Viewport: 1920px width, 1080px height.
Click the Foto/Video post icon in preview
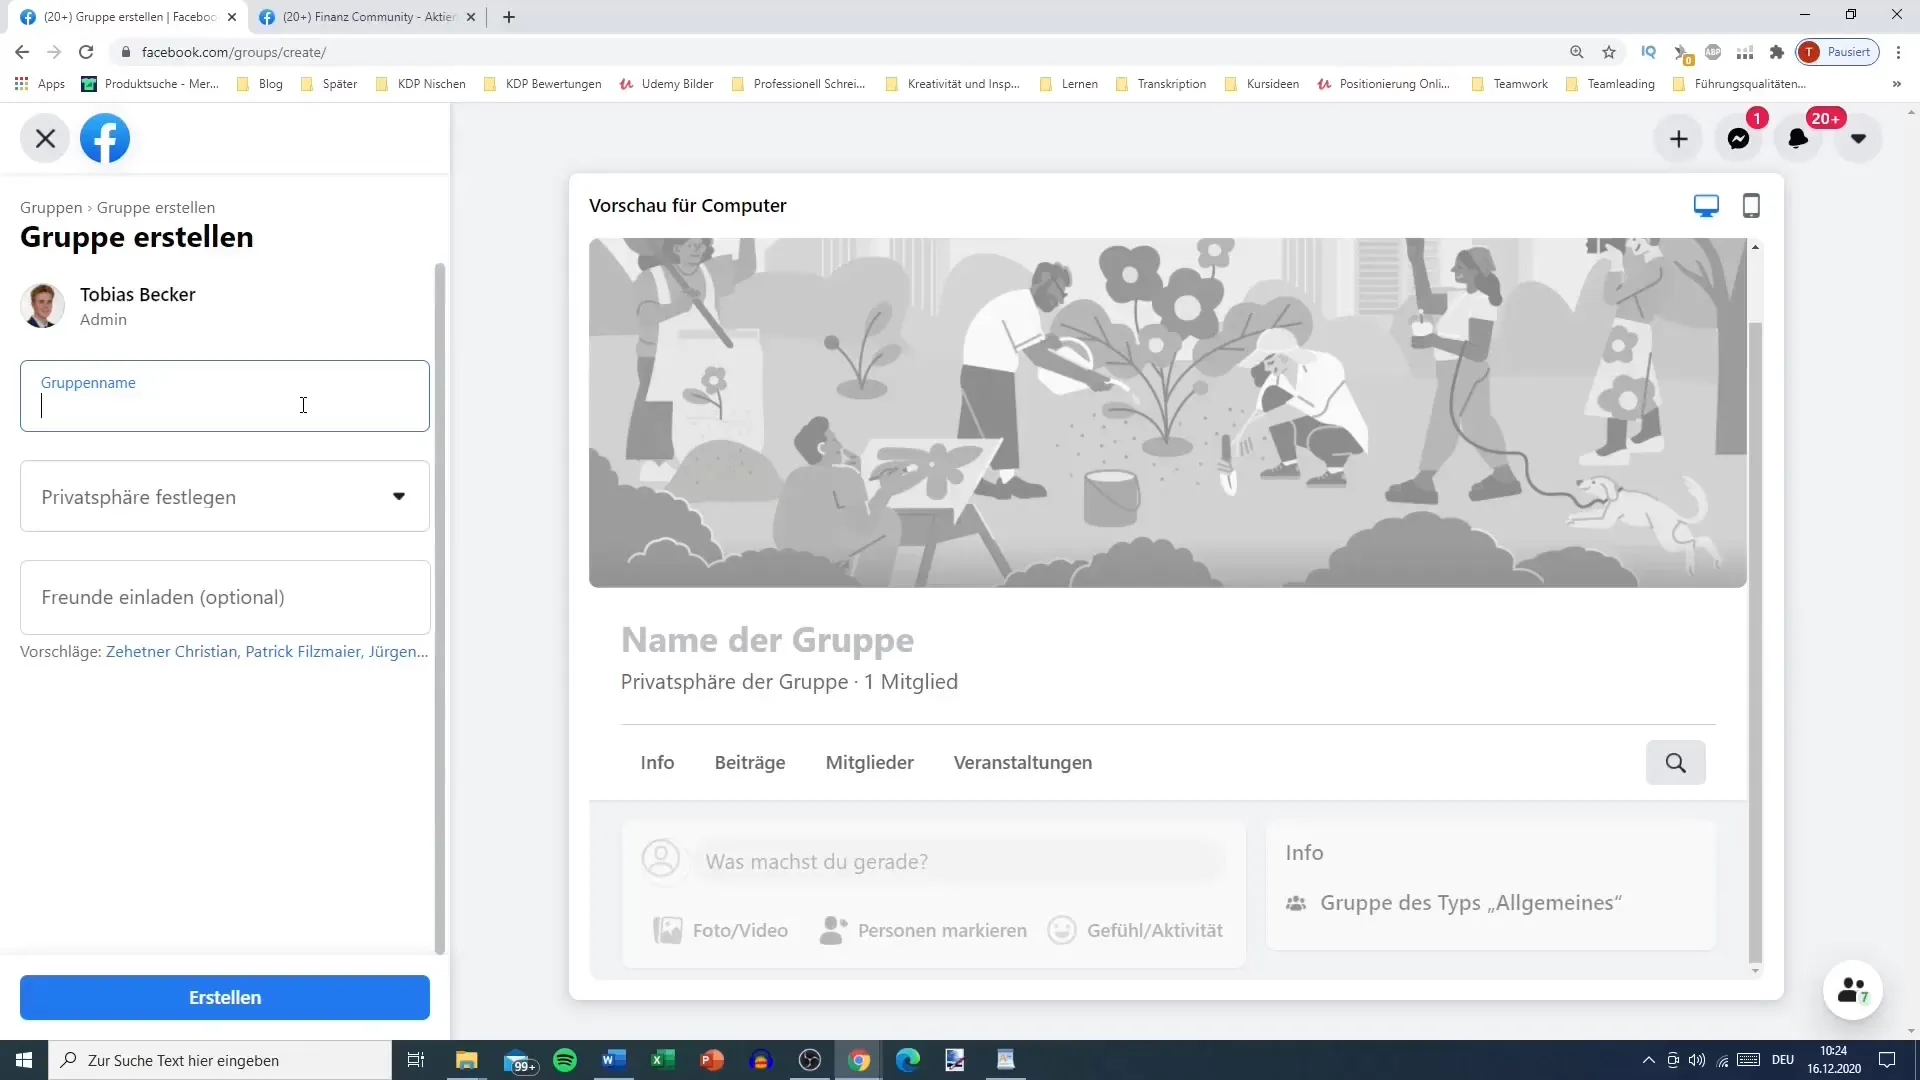(x=667, y=930)
